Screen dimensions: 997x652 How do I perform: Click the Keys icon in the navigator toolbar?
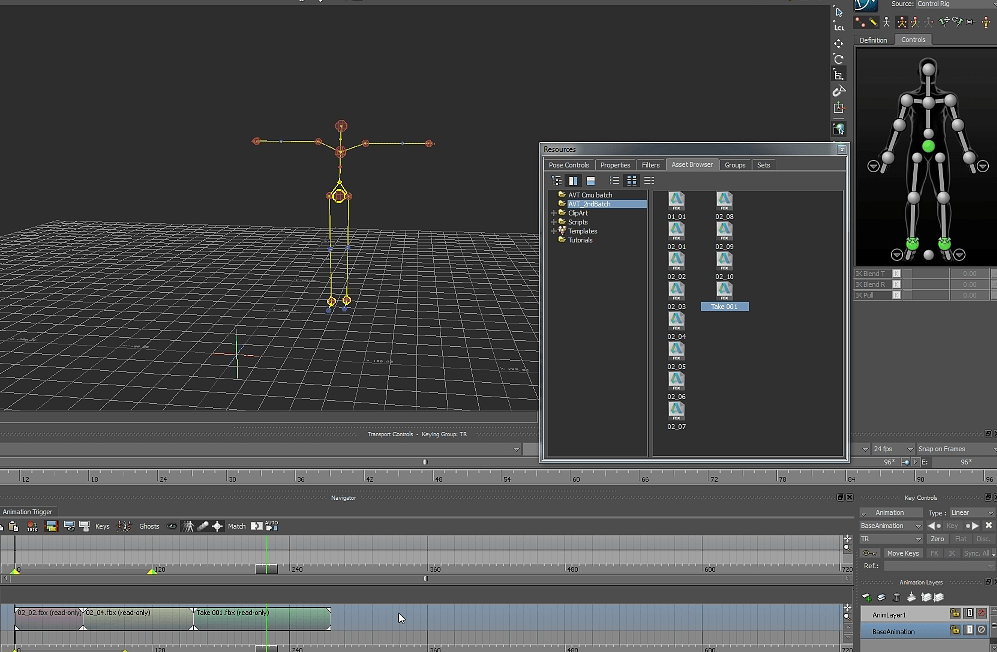pyautogui.click(x=102, y=525)
